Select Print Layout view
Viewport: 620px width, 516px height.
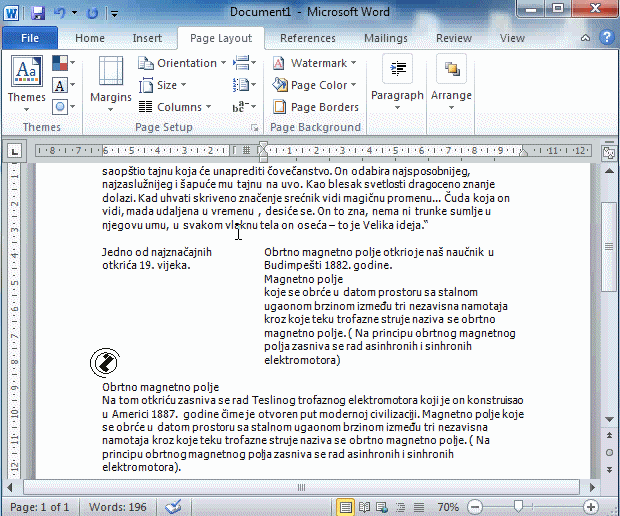click(x=346, y=507)
